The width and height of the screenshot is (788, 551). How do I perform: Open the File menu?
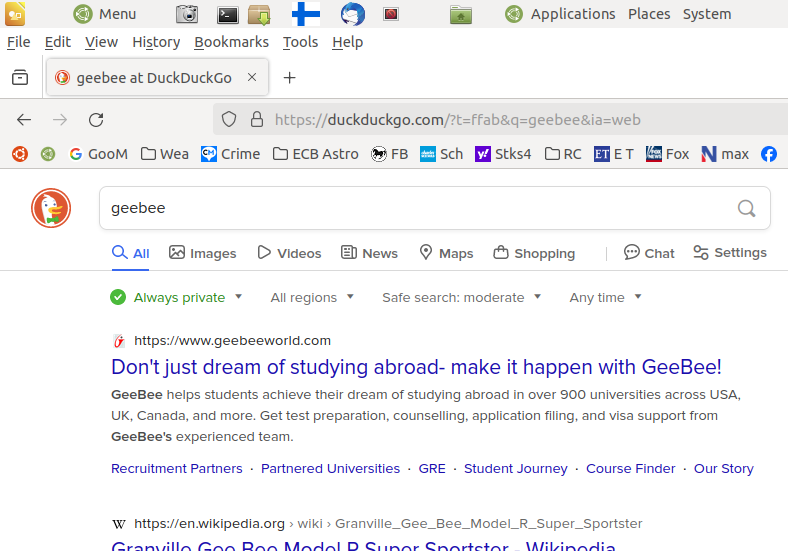pyautogui.click(x=19, y=42)
